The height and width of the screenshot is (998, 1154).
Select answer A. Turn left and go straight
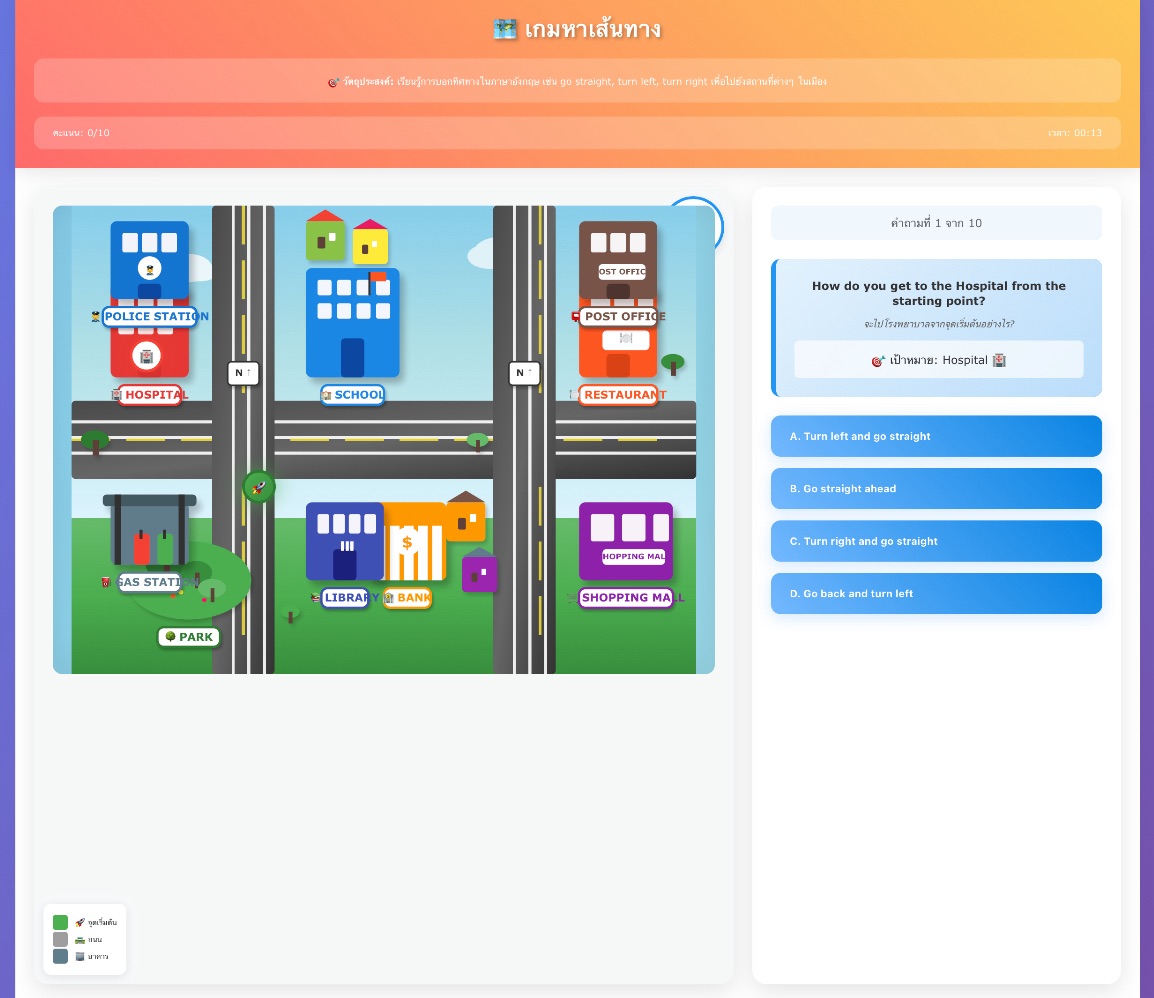tap(936, 436)
